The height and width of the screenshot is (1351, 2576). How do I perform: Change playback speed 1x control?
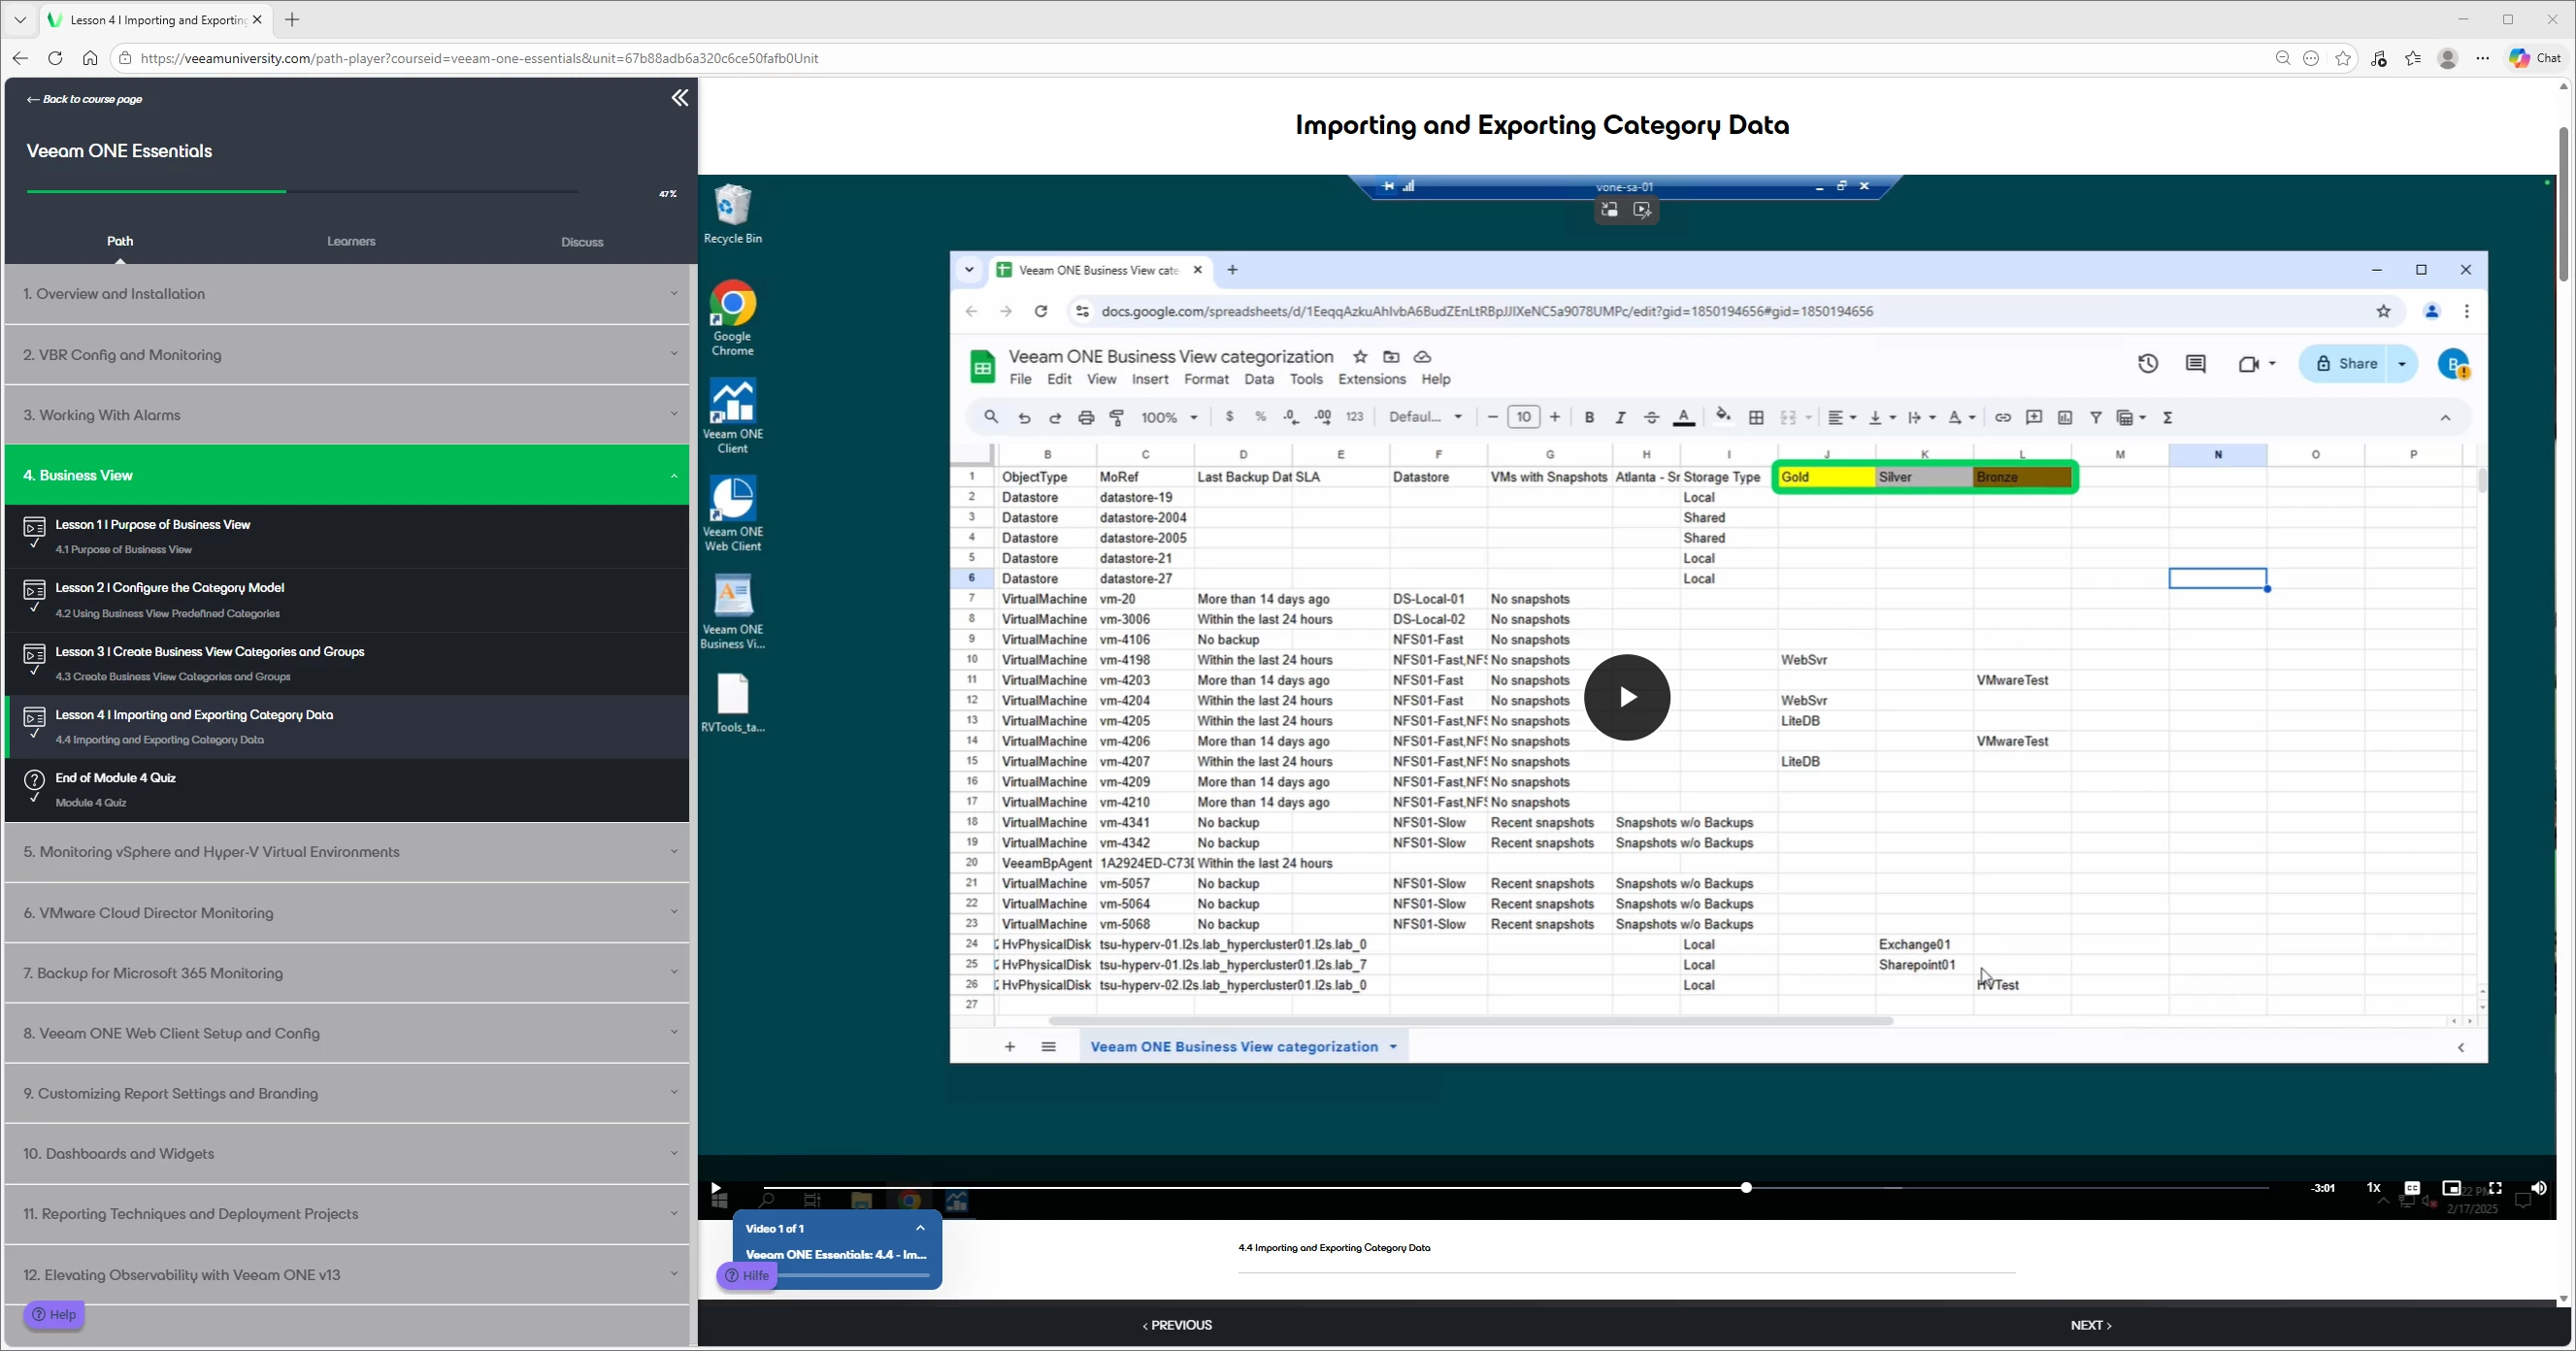coord(2373,1188)
